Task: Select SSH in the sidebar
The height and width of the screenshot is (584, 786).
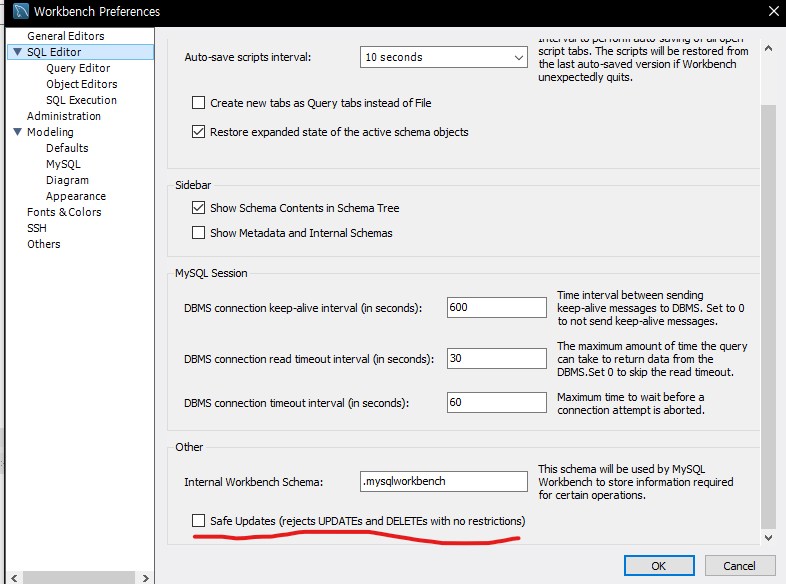Action: pos(37,229)
